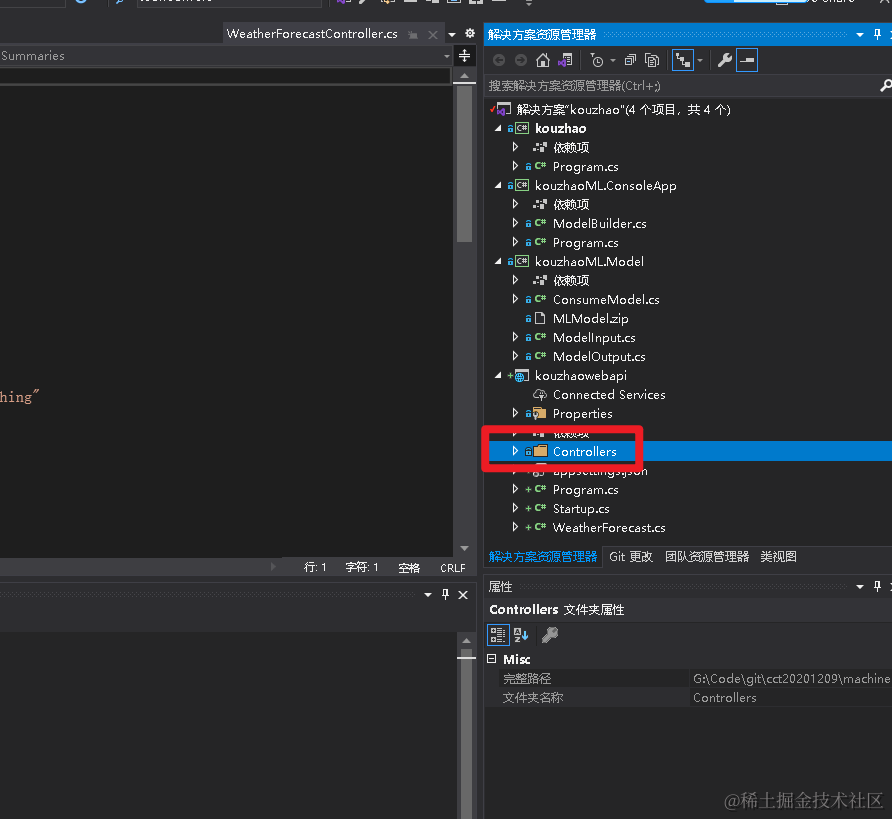Click the editor tab settings gear icon

pyautogui.click(x=470, y=34)
